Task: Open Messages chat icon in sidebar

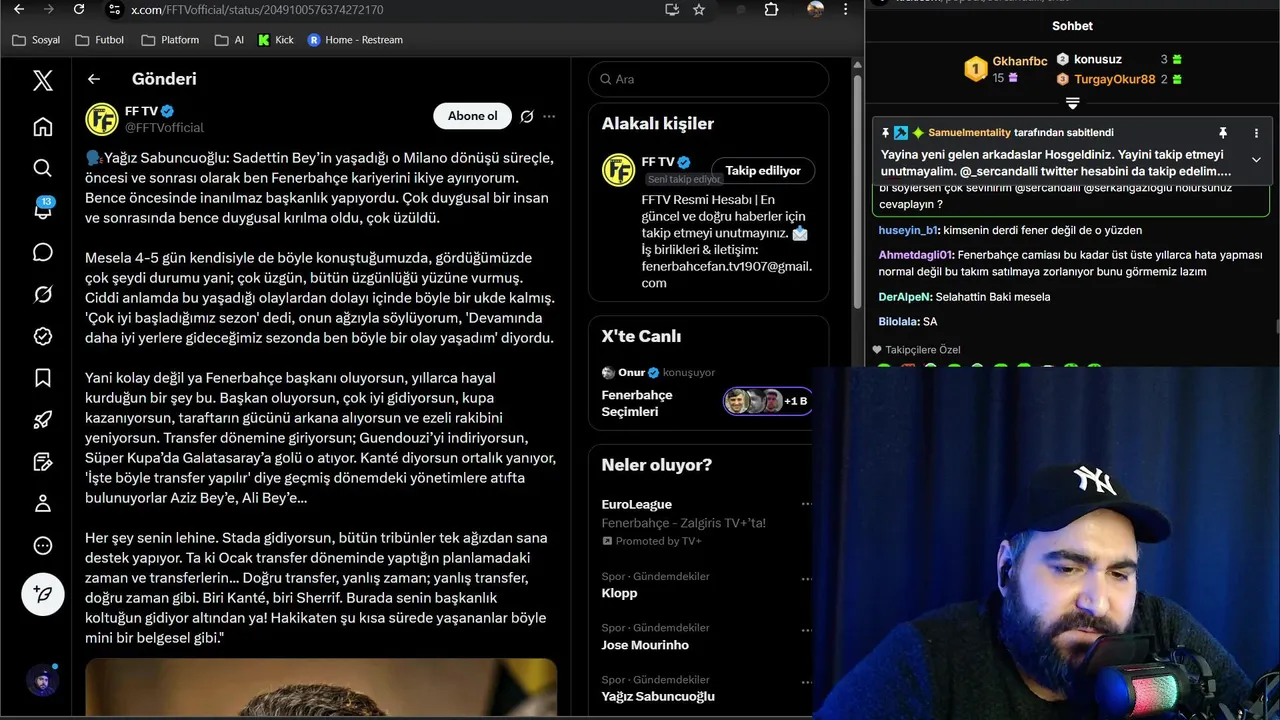Action: tap(42, 252)
